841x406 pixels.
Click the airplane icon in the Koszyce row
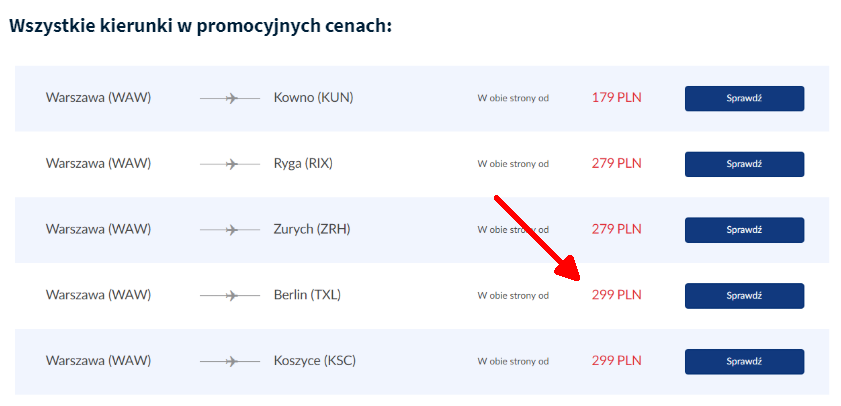click(229, 361)
